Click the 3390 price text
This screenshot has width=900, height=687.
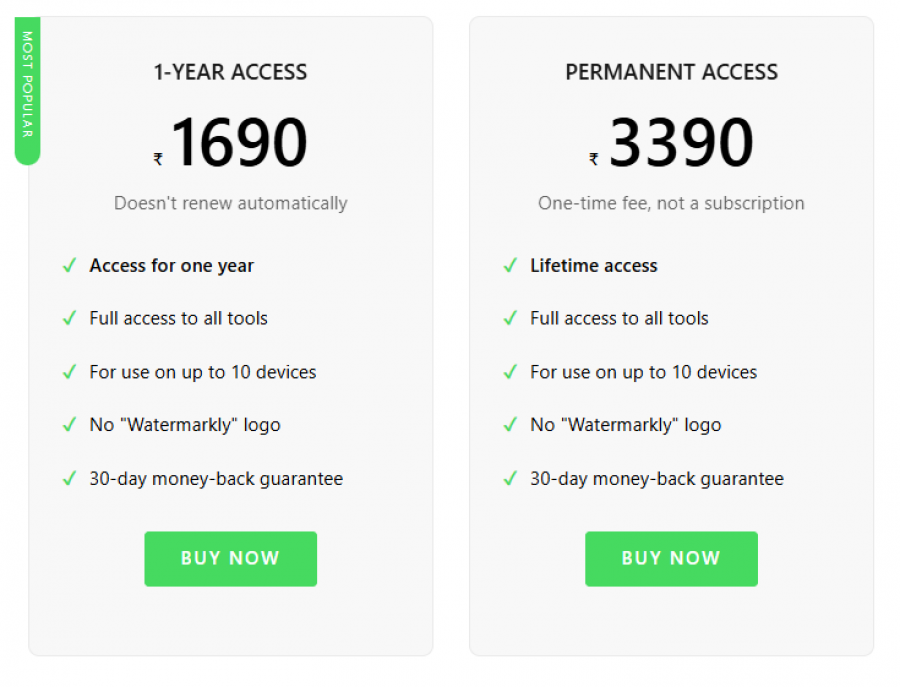[683, 140]
